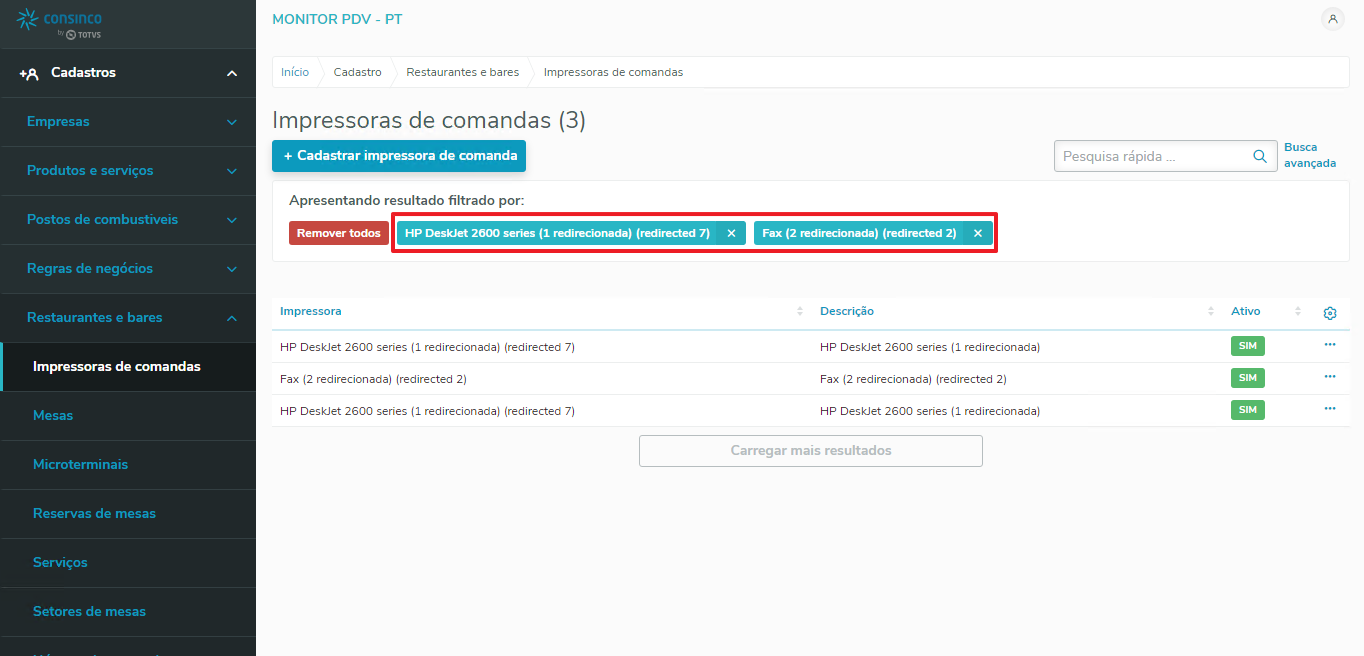The height and width of the screenshot is (656, 1364).
Task: Open Reservas de mesas in sidebar
Action: tap(128, 514)
